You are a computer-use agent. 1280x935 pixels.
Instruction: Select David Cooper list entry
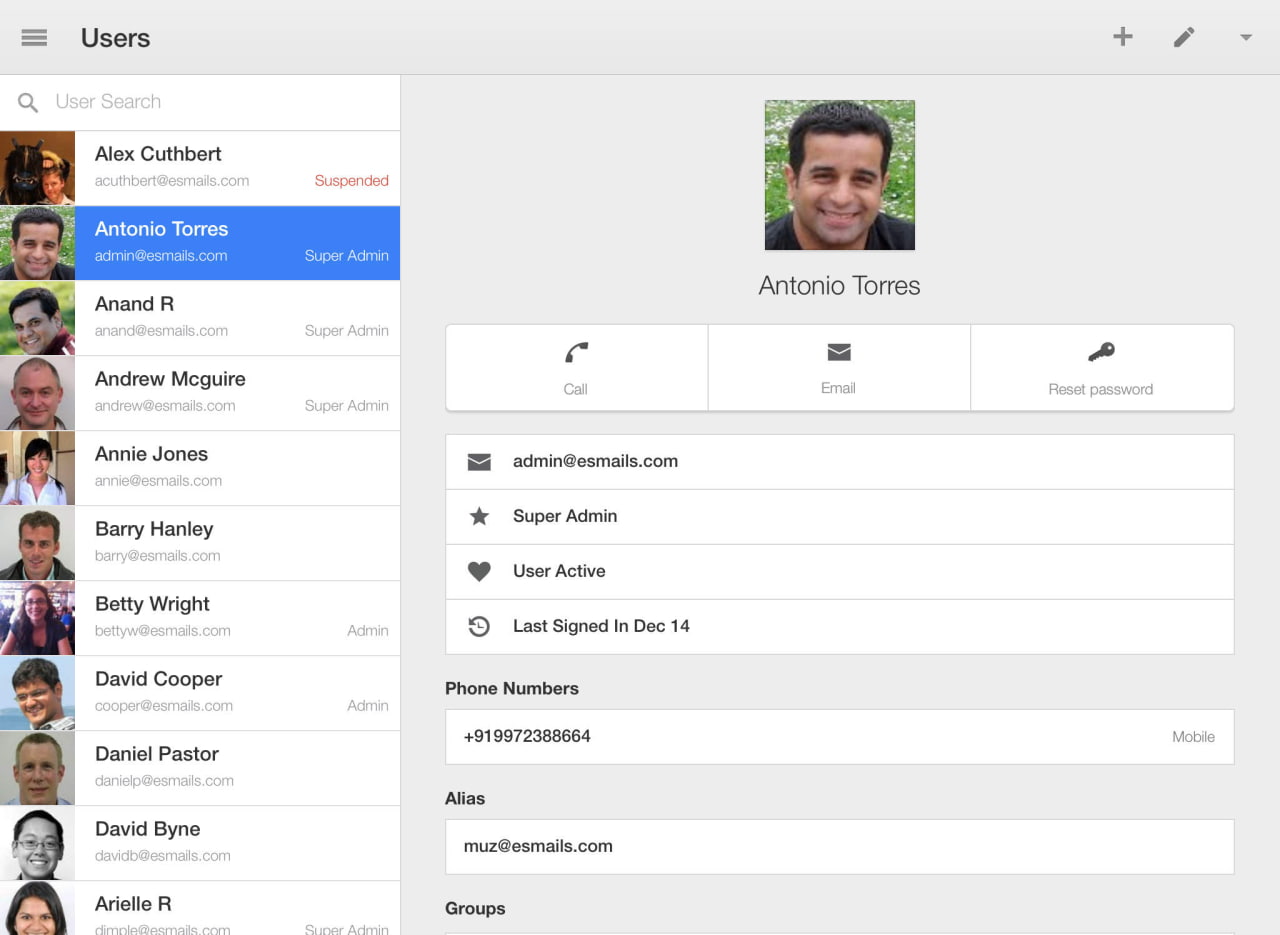tap(200, 692)
